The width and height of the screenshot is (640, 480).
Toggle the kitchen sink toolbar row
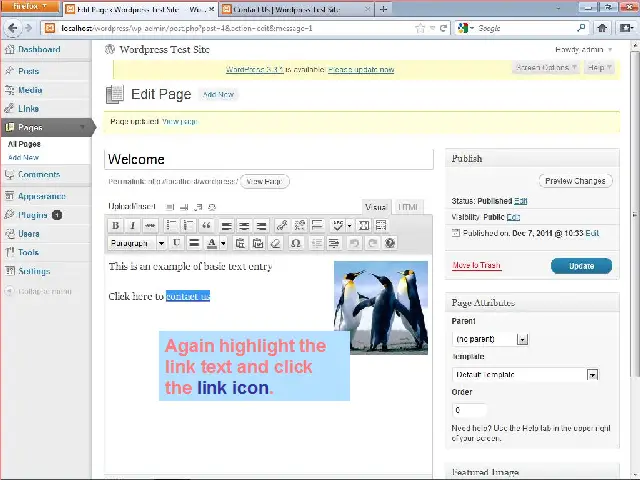point(381,225)
